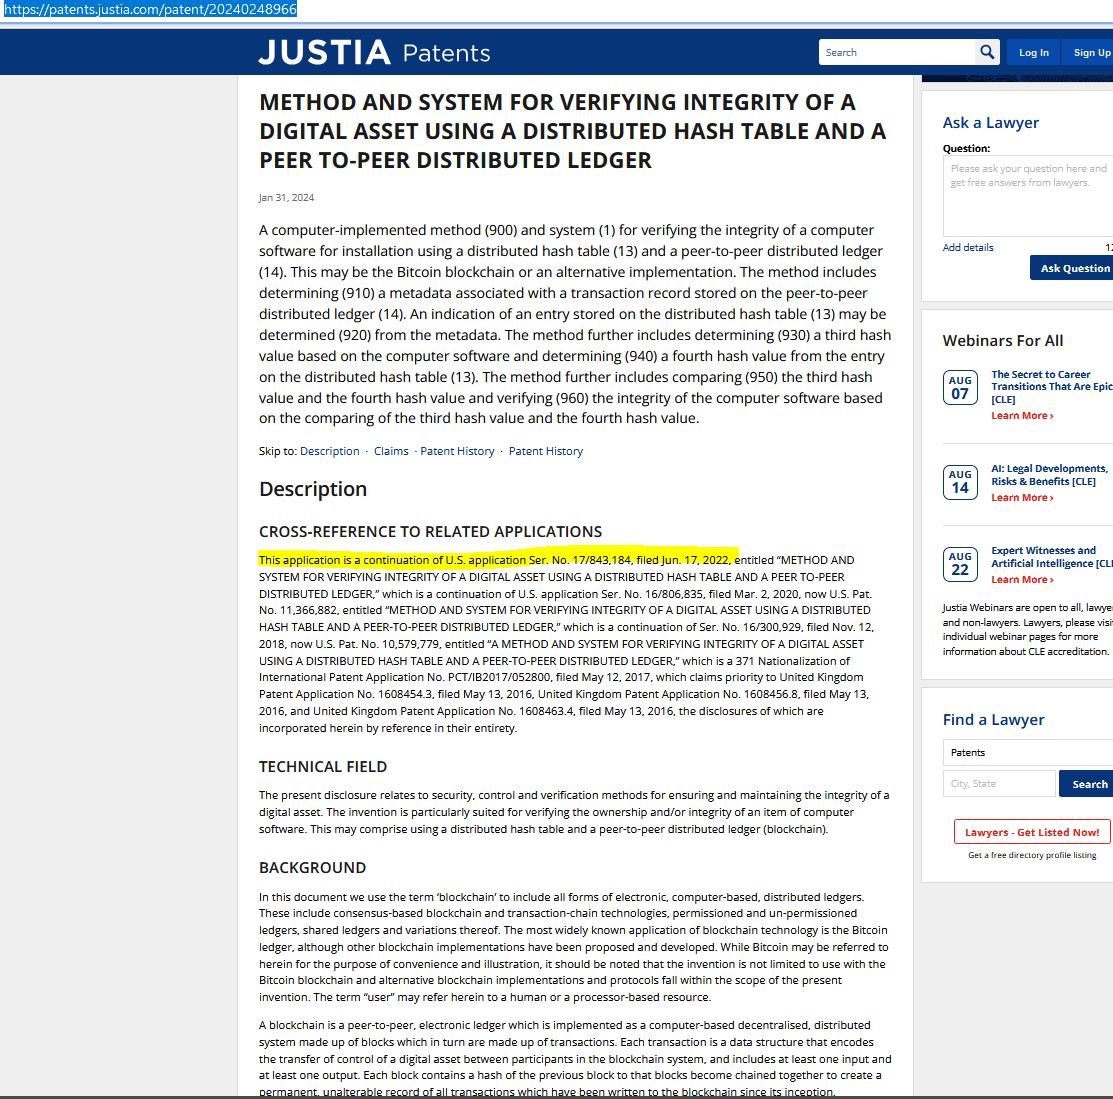Click the 'Ask a Lawyer' heading
Viewport: 1113px width, 1099px height.
point(990,123)
